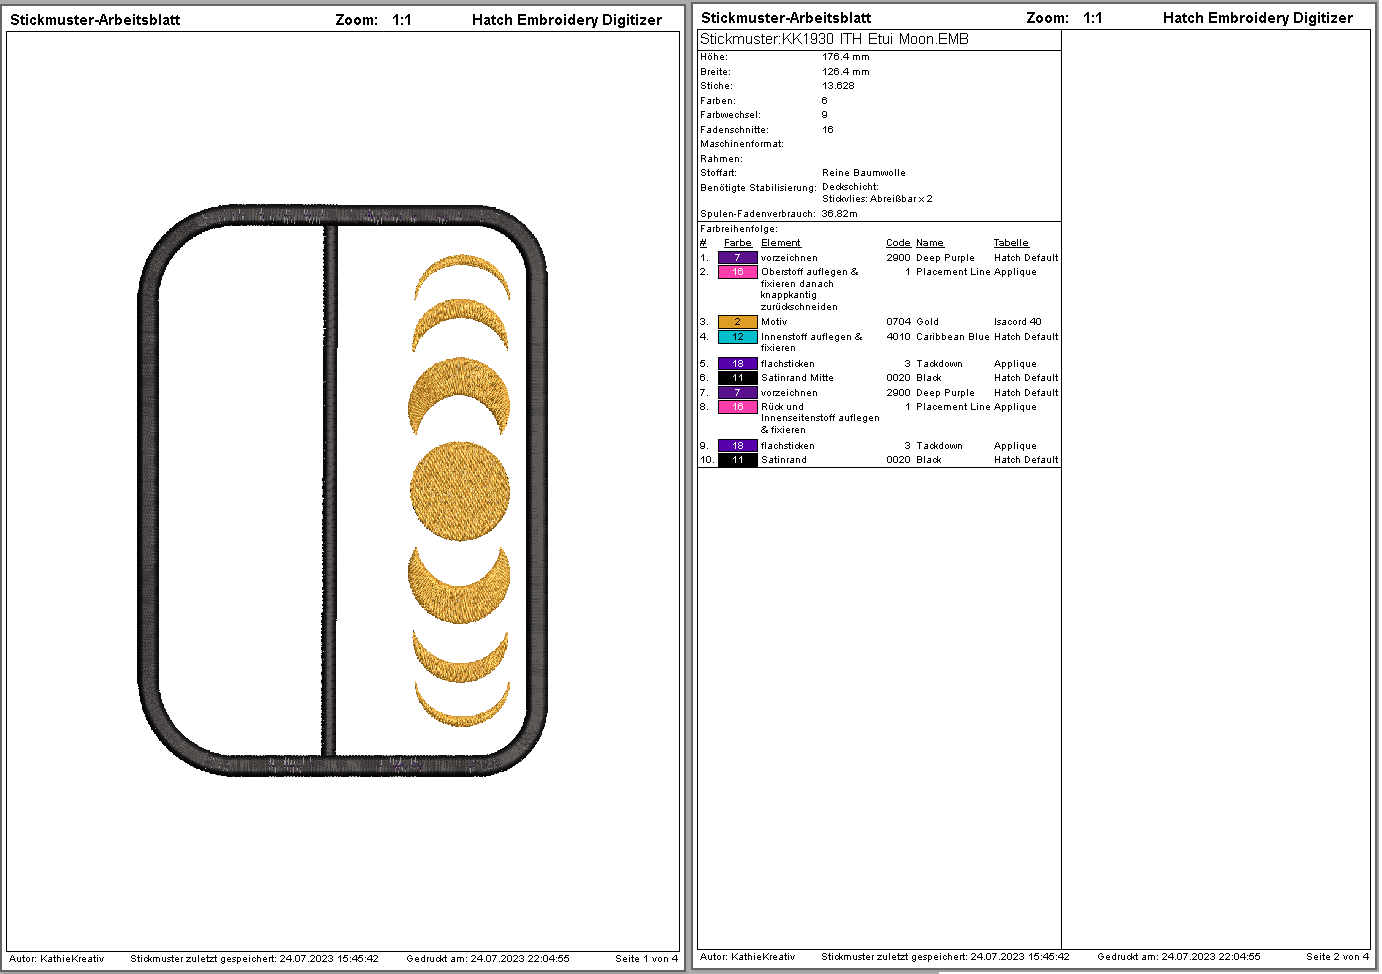The width and height of the screenshot is (1382, 974).
Task: Click the Stickmuster KK1930 ITH Etui Moon title
Action: (834, 39)
